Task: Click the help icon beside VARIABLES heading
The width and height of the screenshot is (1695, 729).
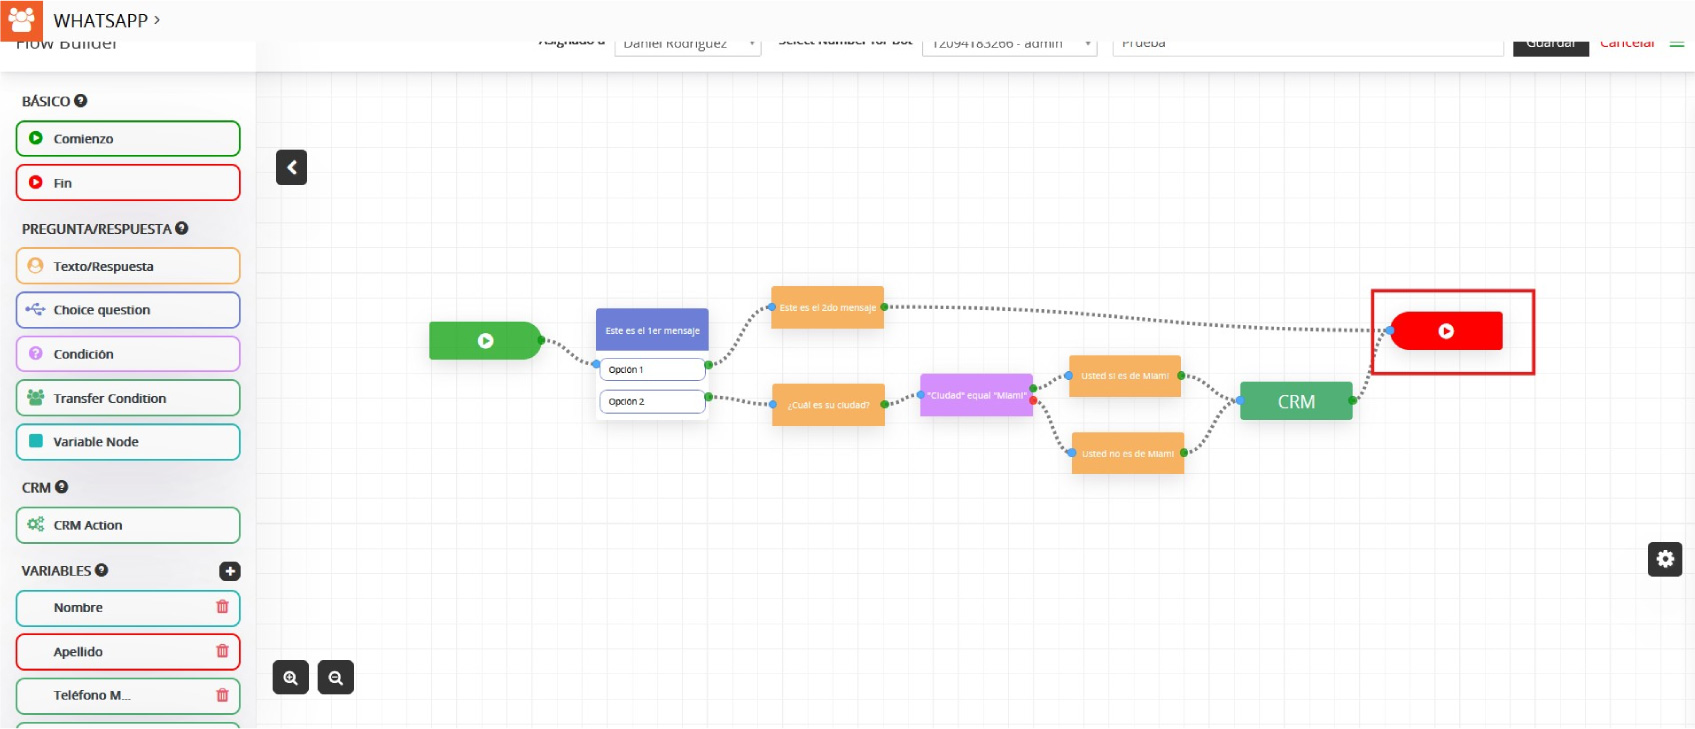Action: pos(102,570)
